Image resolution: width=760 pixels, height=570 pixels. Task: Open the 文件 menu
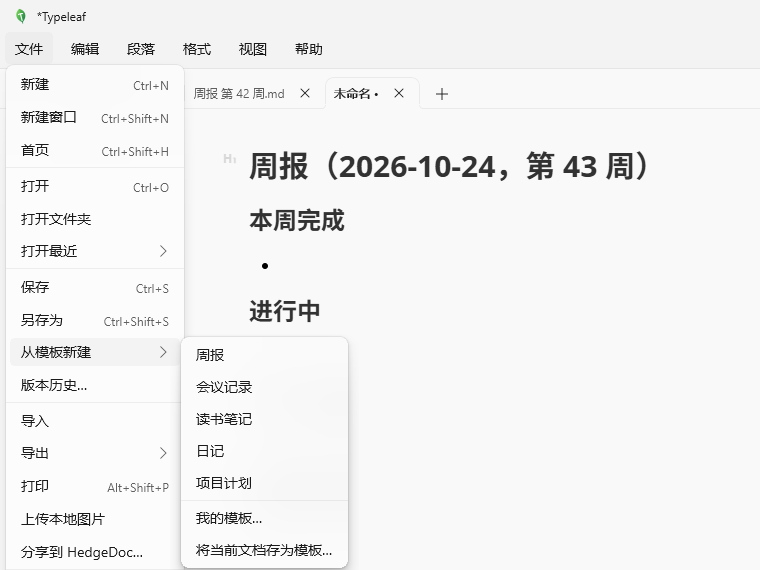pos(29,49)
